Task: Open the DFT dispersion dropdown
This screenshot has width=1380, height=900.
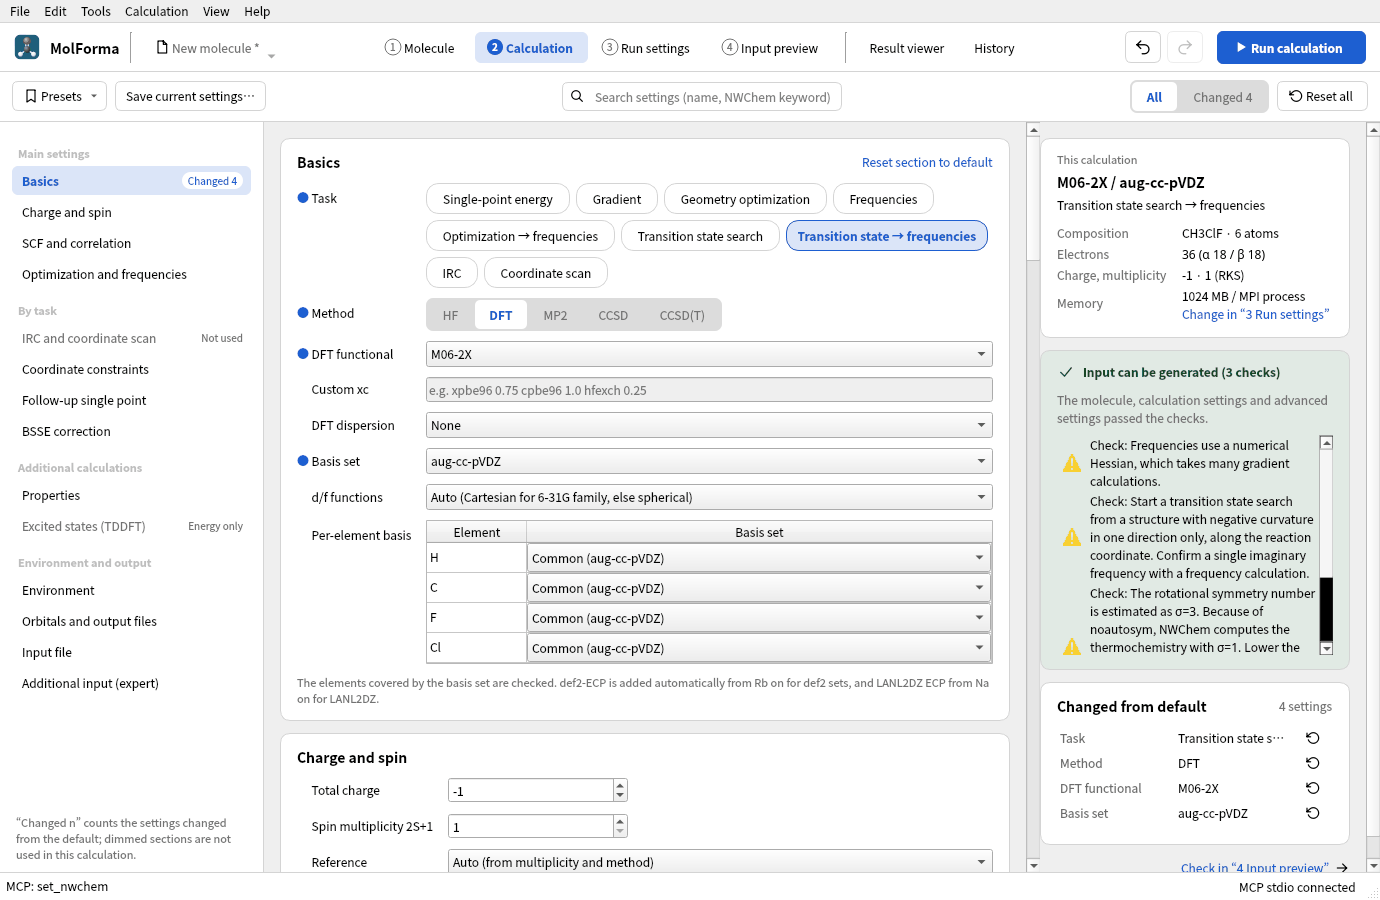Action: pyautogui.click(x=709, y=425)
